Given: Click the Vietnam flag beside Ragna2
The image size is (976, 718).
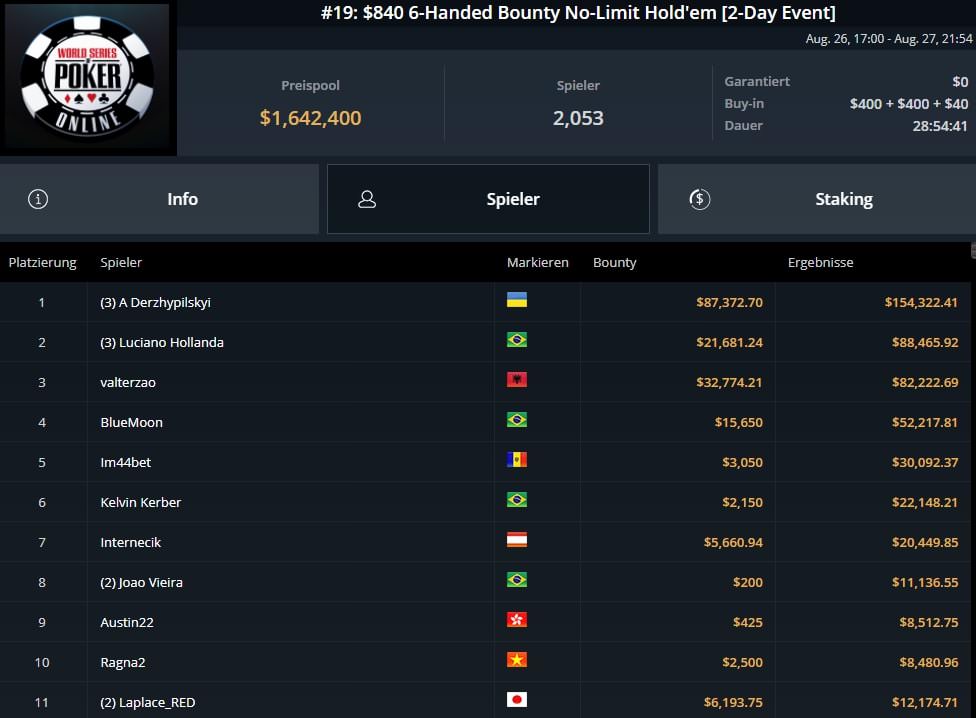Looking at the screenshot, I should click(x=517, y=660).
